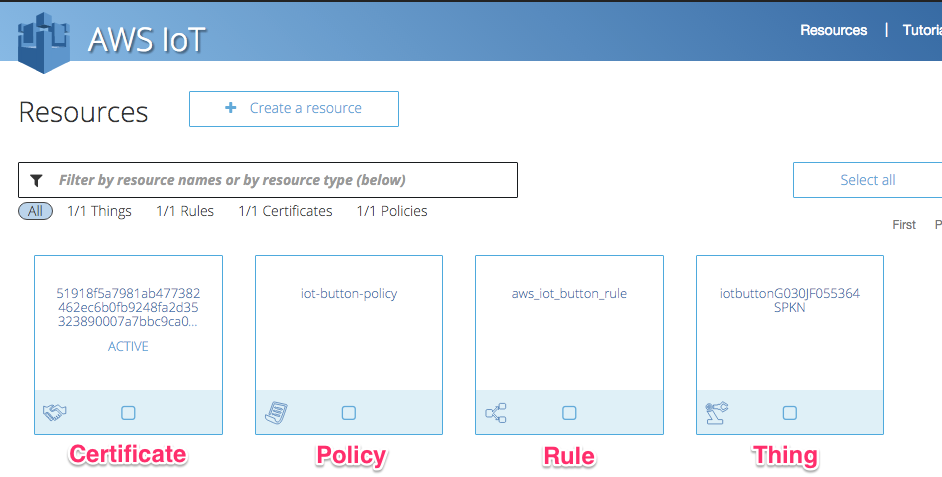Viewport: 942px width, 477px height.
Task: Filter by 1/1 Things
Action: click(99, 211)
